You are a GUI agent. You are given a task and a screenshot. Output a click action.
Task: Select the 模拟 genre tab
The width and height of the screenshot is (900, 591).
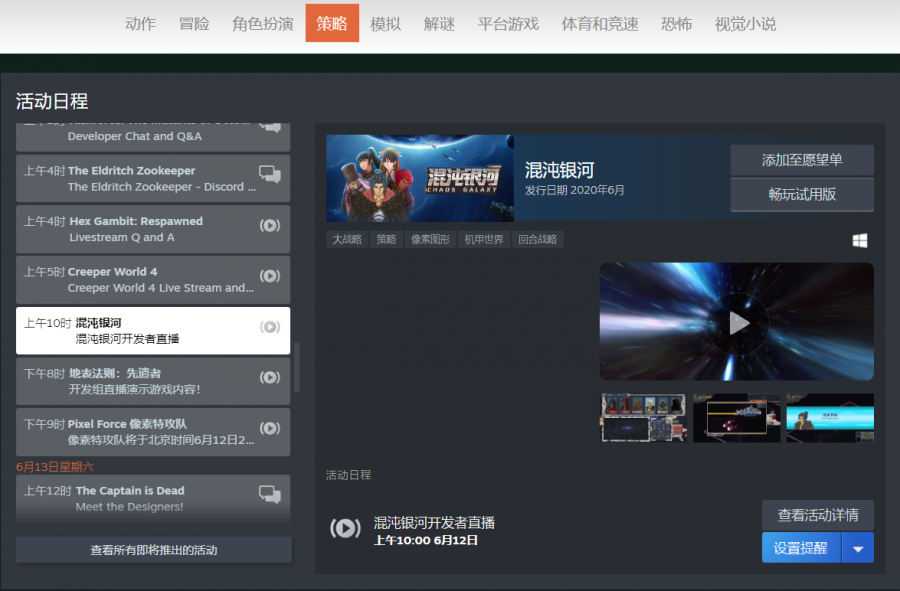coord(386,24)
